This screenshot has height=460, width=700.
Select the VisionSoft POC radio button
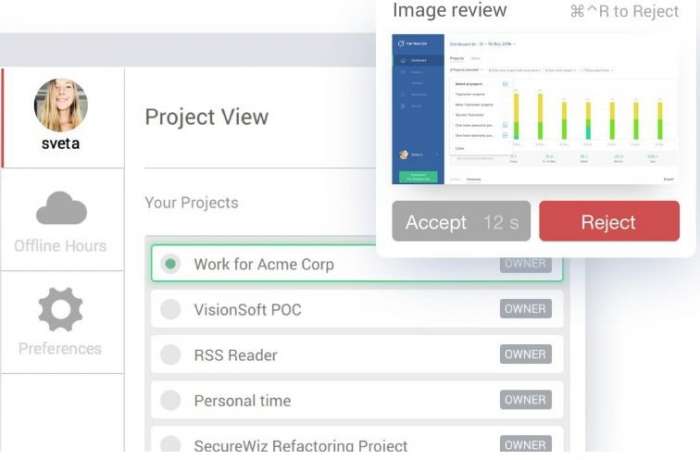tap(171, 310)
